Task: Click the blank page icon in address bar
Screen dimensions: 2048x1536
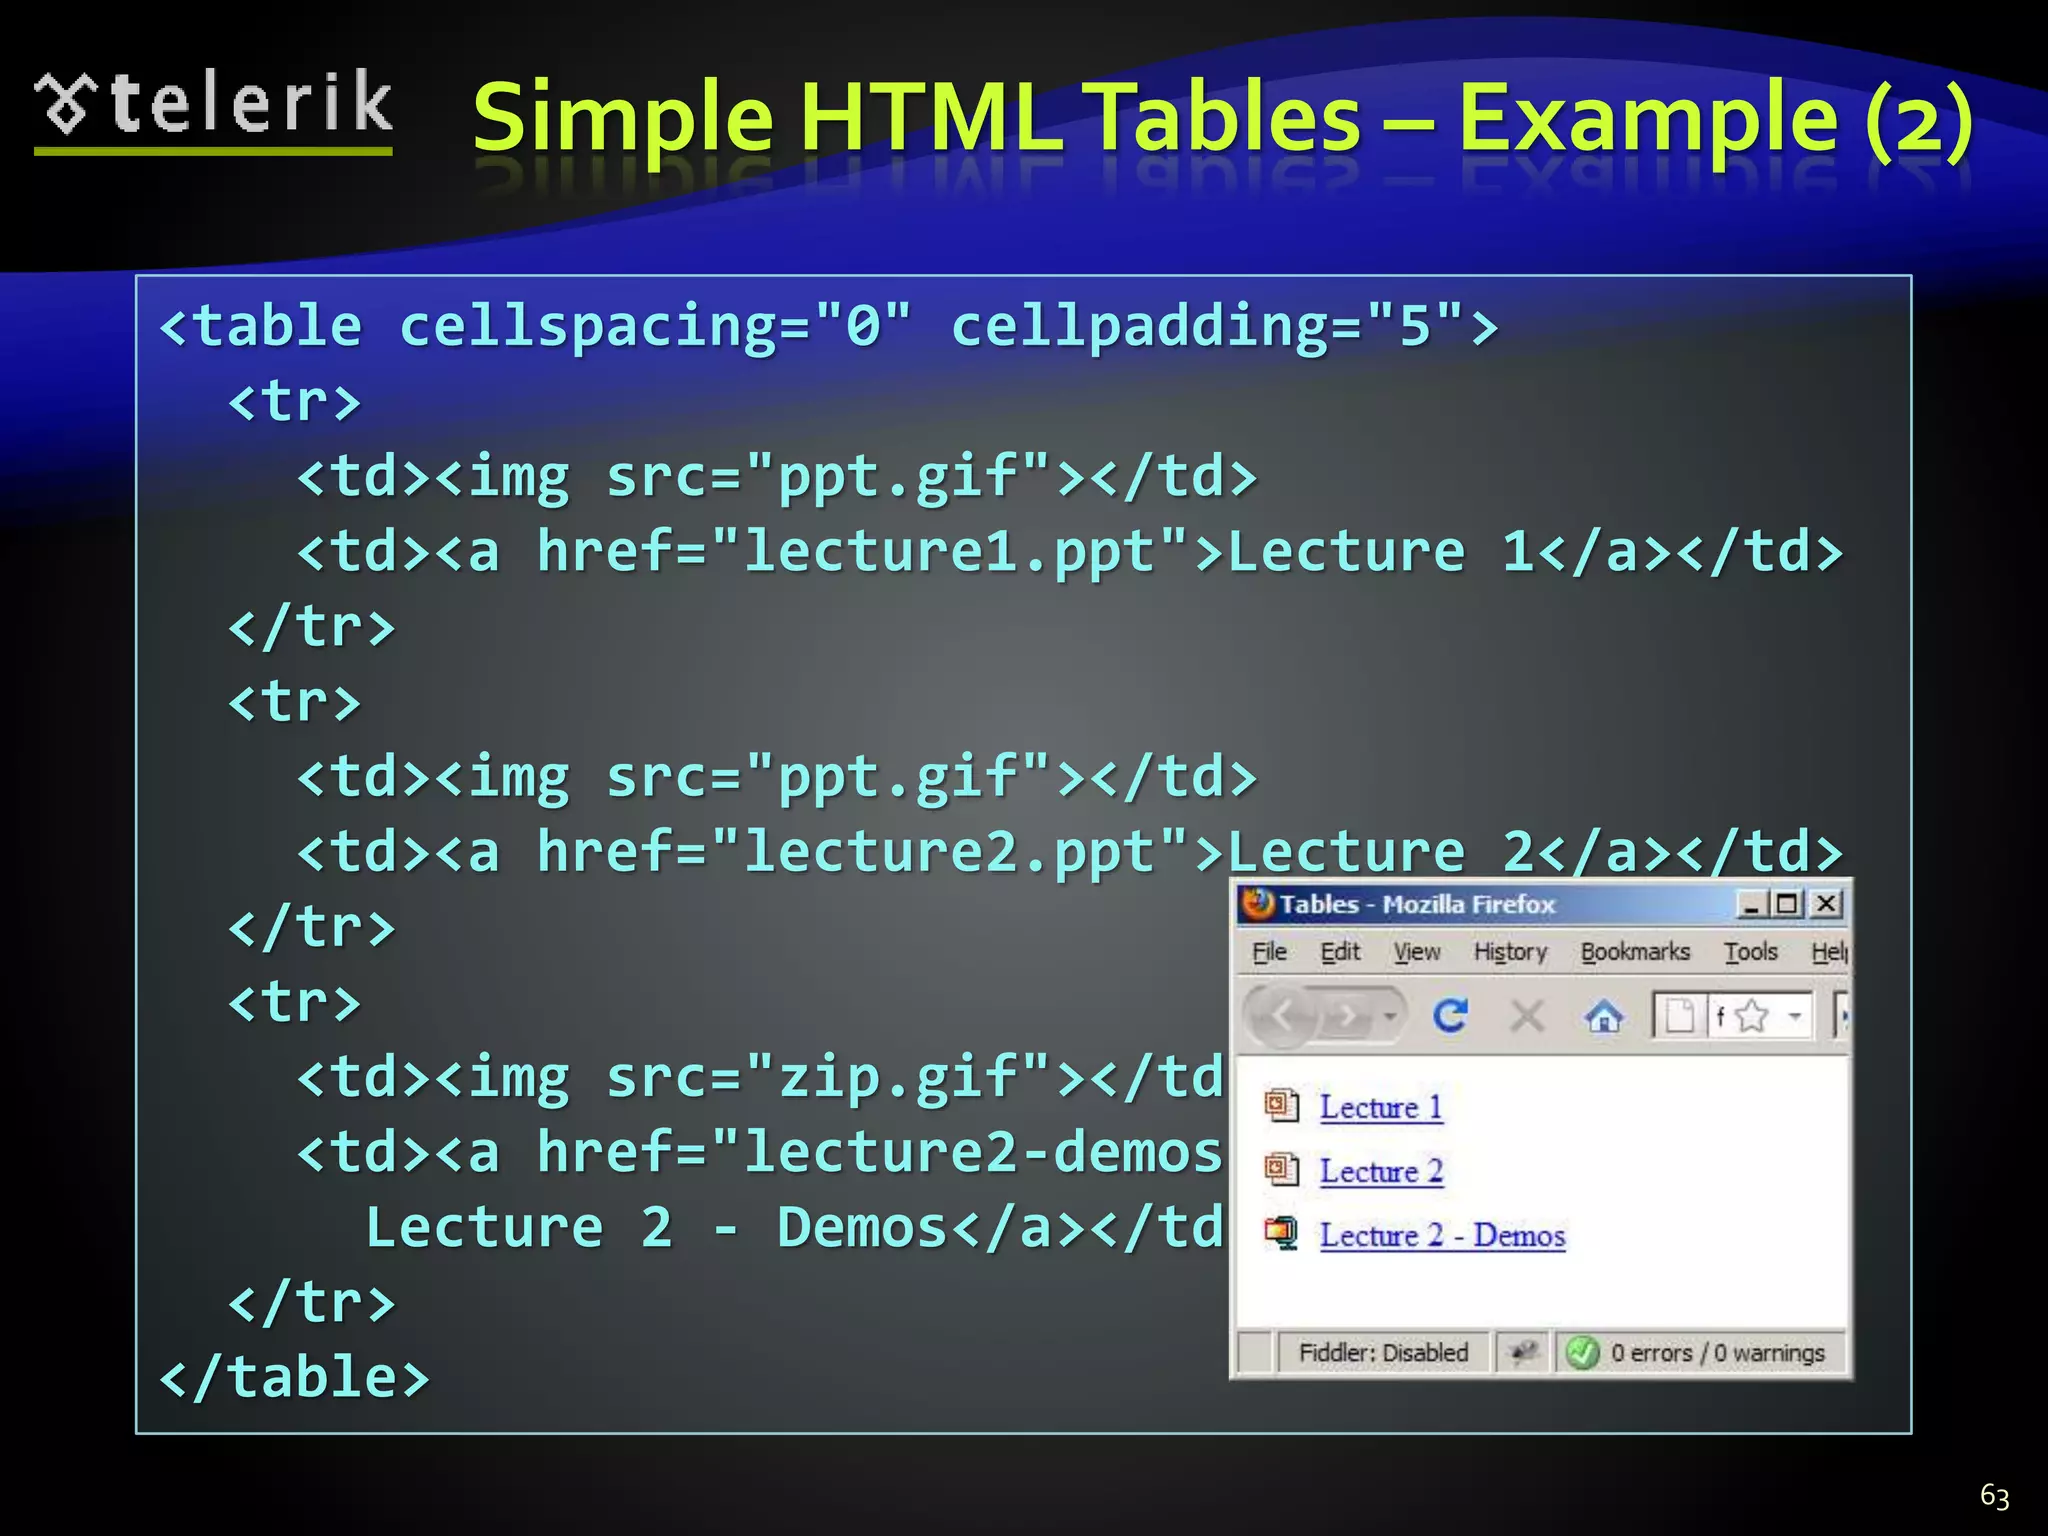Action: pos(1679,1017)
